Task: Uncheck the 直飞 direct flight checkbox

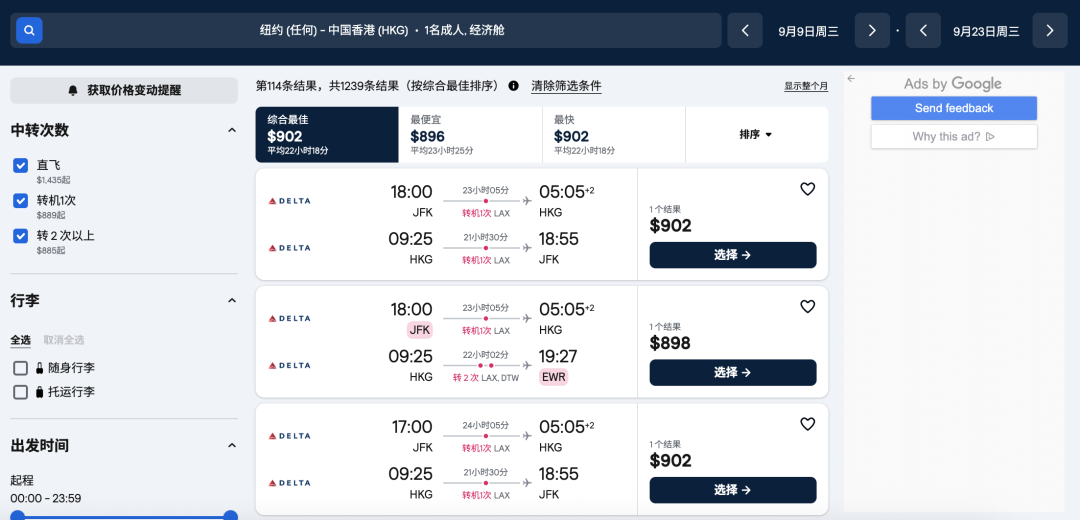Action: tap(20, 165)
